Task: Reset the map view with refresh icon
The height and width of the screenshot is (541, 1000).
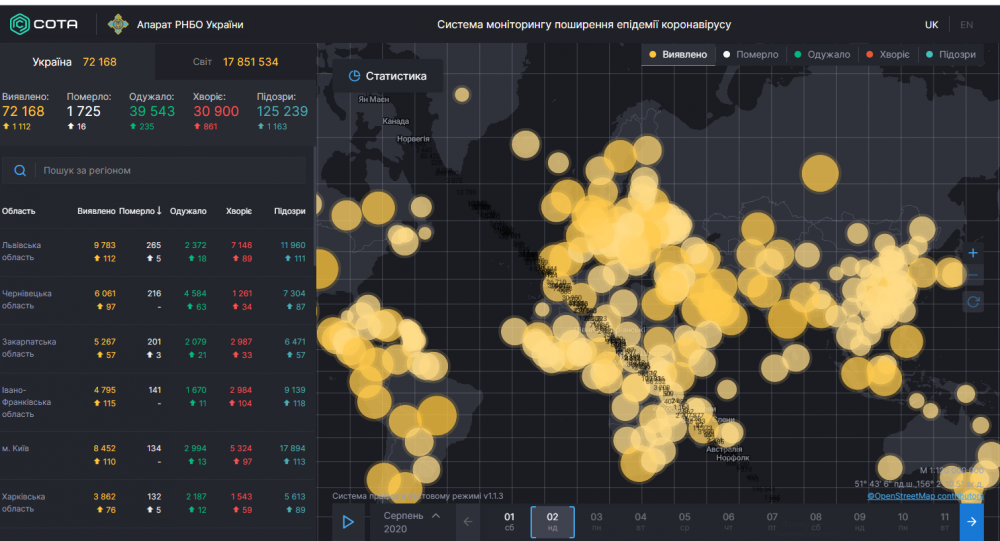Action: pyautogui.click(x=973, y=301)
